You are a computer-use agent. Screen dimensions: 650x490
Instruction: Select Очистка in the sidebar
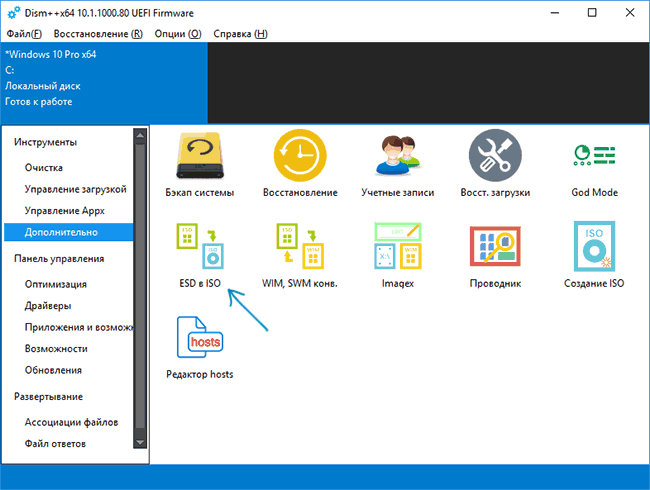tap(44, 168)
